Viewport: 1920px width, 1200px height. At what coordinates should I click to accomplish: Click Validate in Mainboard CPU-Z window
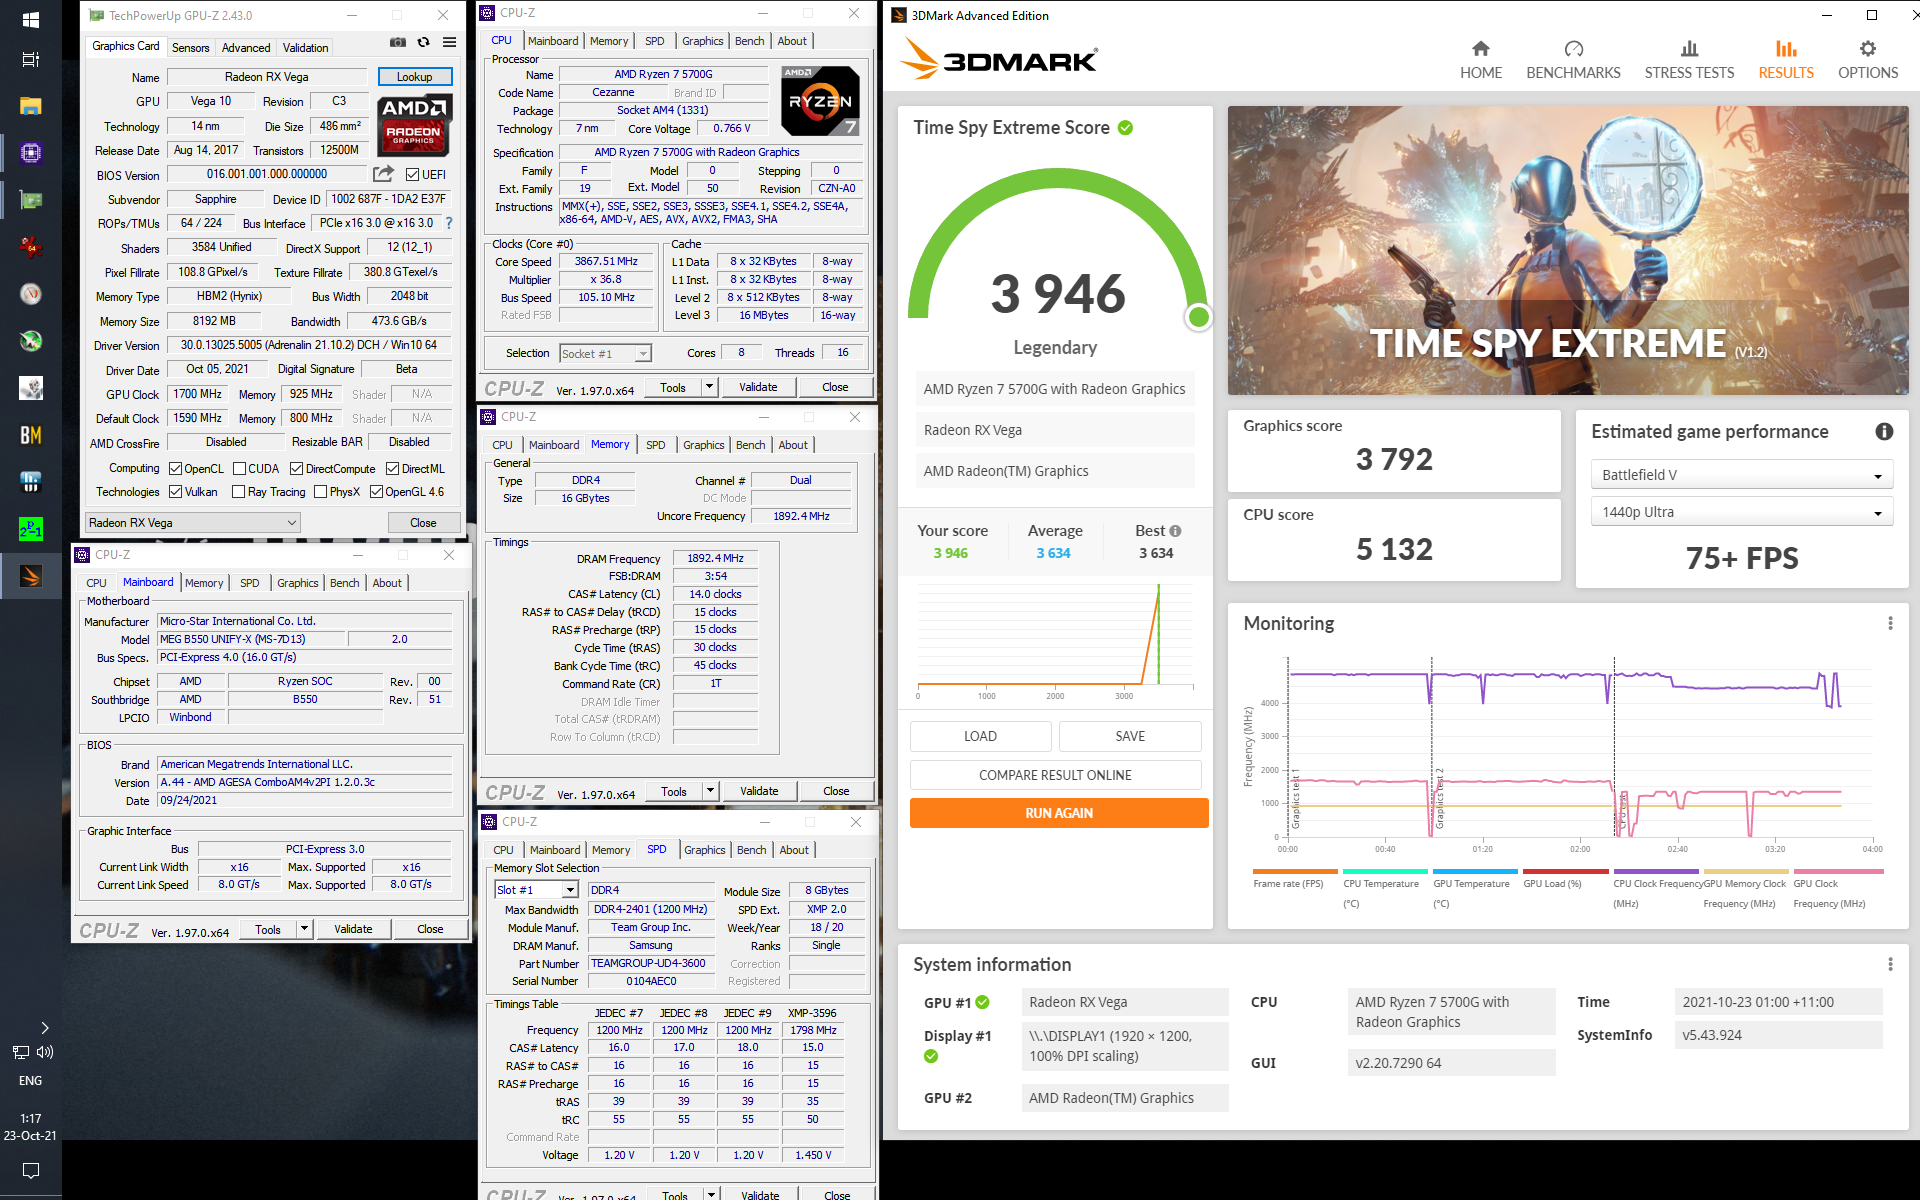353,929
